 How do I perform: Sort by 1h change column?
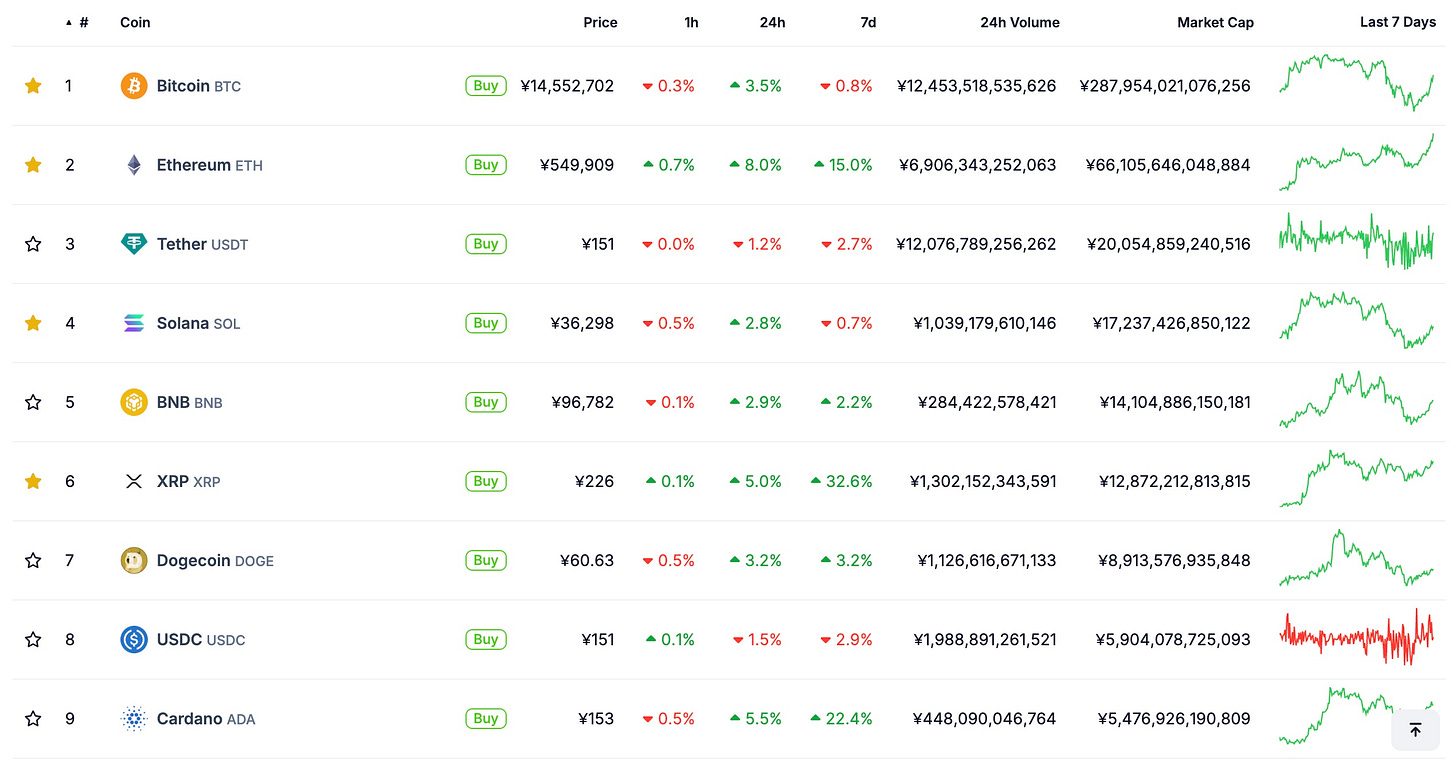coord(691,22)
